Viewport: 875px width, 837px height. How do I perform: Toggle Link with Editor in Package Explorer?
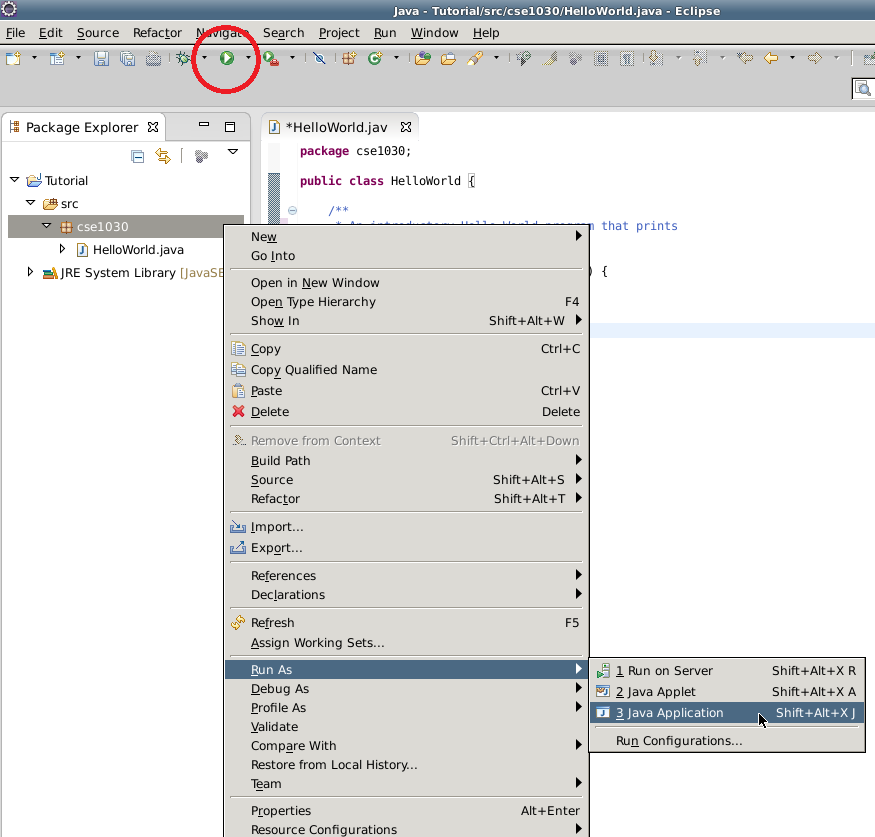pyautogui.click(x=163, y=156)
